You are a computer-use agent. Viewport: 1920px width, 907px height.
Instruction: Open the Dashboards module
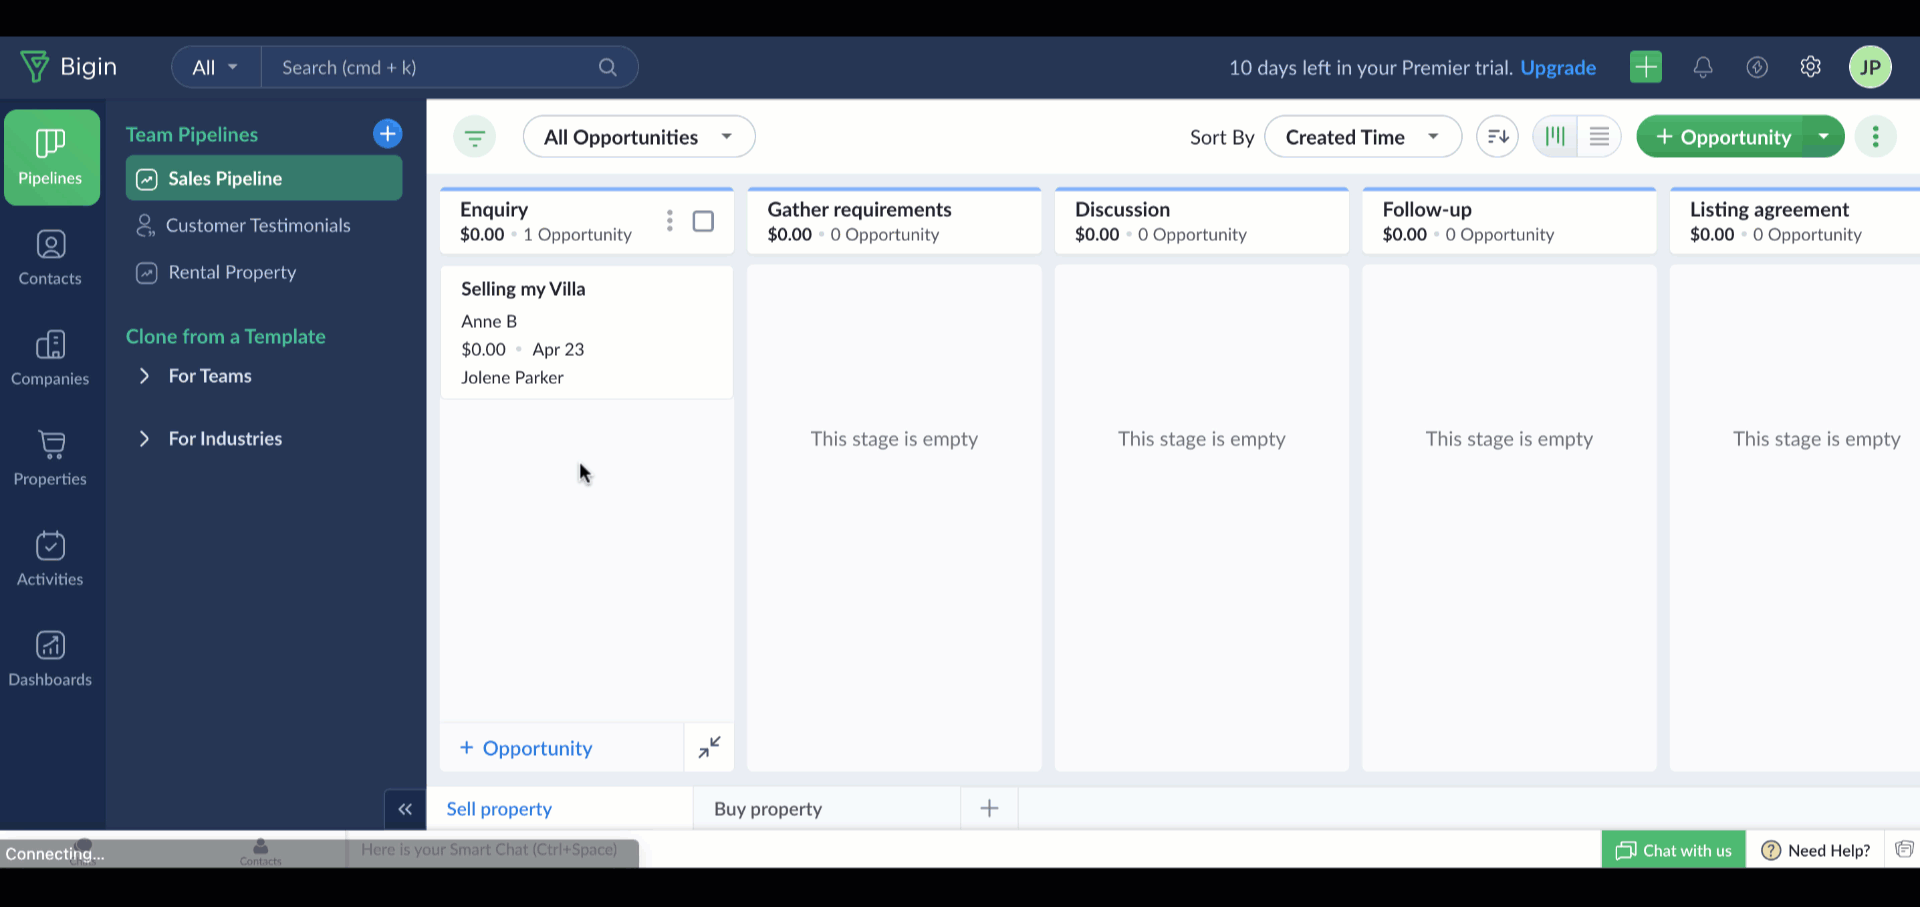(x=50, y=658)
